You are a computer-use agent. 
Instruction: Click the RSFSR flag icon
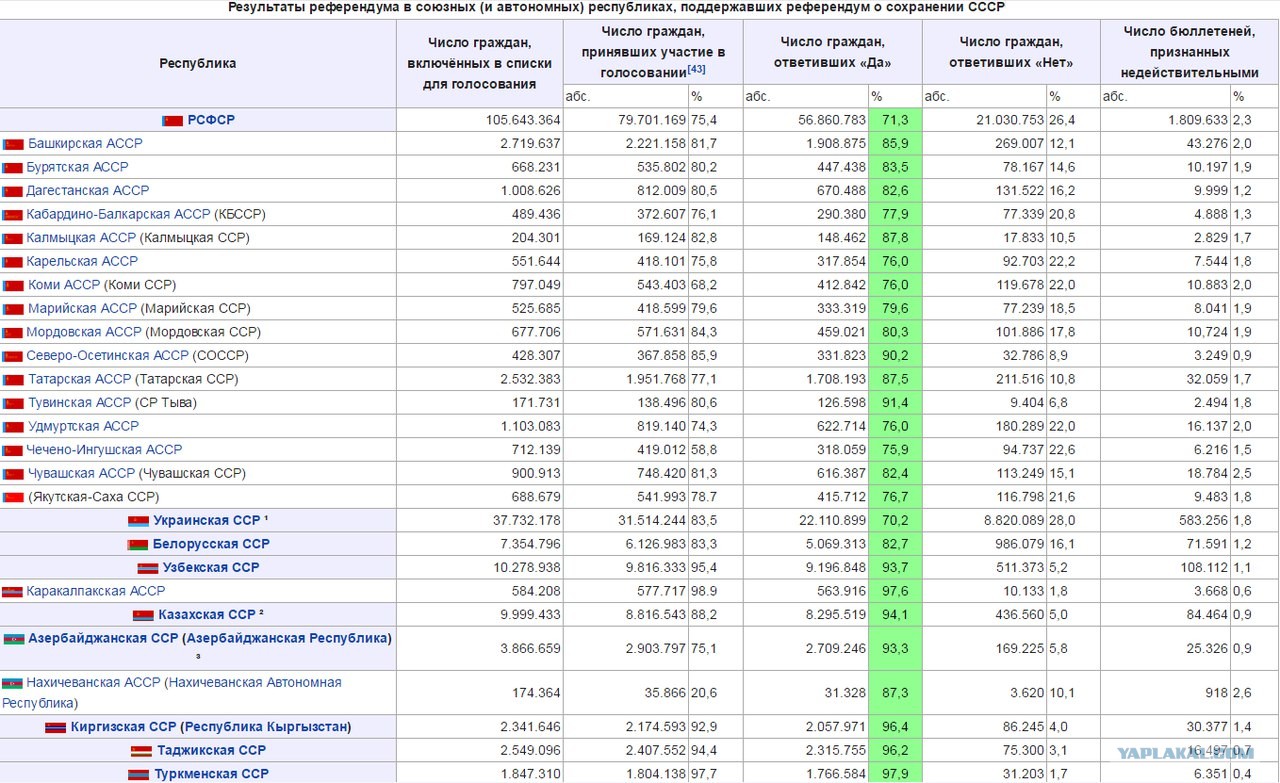172,120
